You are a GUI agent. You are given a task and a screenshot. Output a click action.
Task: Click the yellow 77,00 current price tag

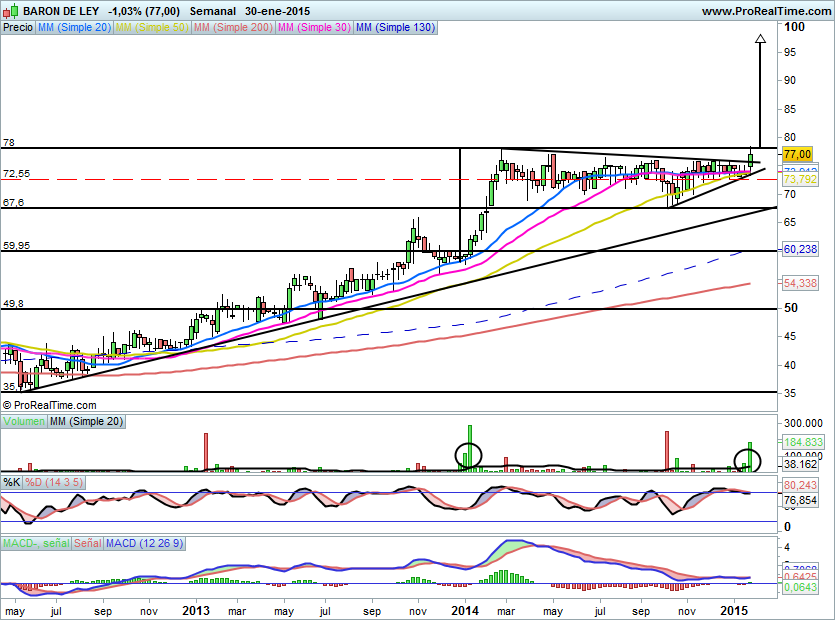(796, 155)
